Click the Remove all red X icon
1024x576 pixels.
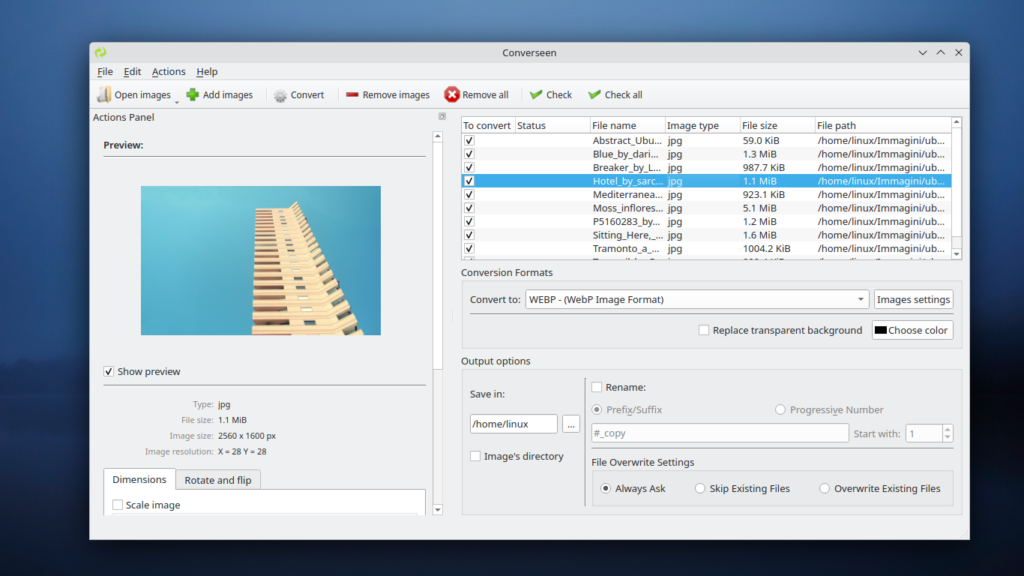click(x=452, y=95)
